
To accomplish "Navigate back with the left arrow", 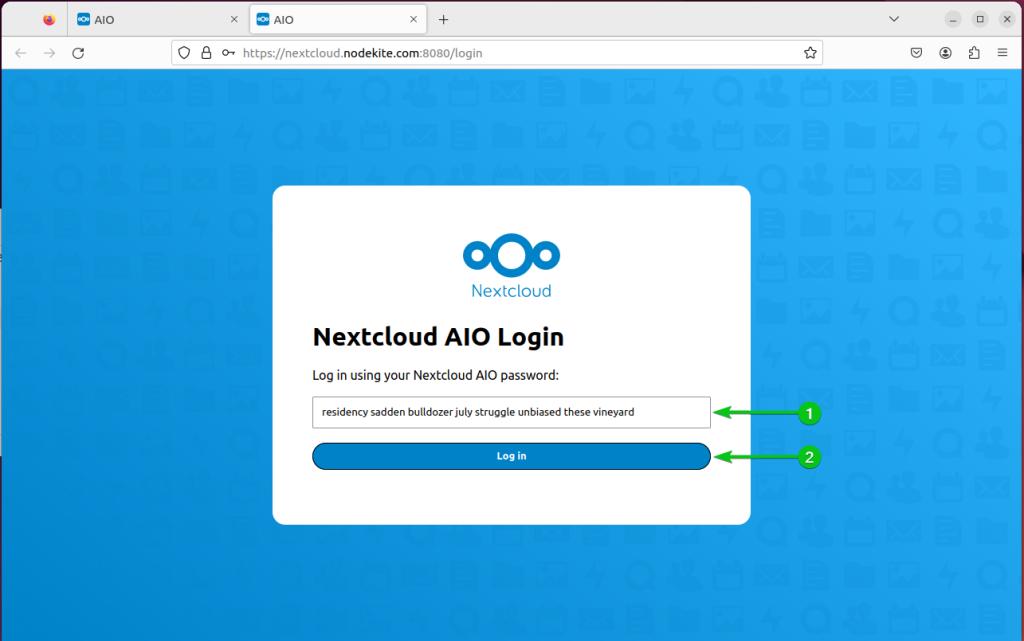I will coord(20,52).
